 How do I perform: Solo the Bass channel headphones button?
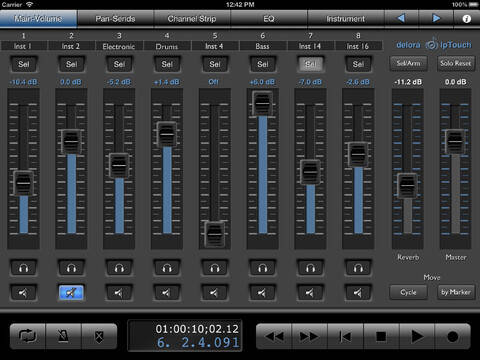point(263,268)
